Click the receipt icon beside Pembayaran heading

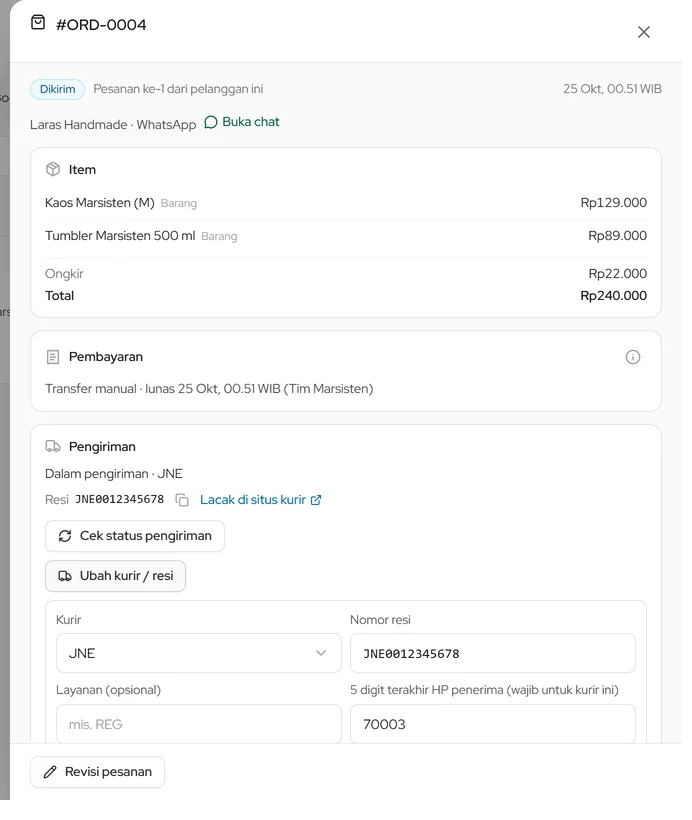[53, 357]
